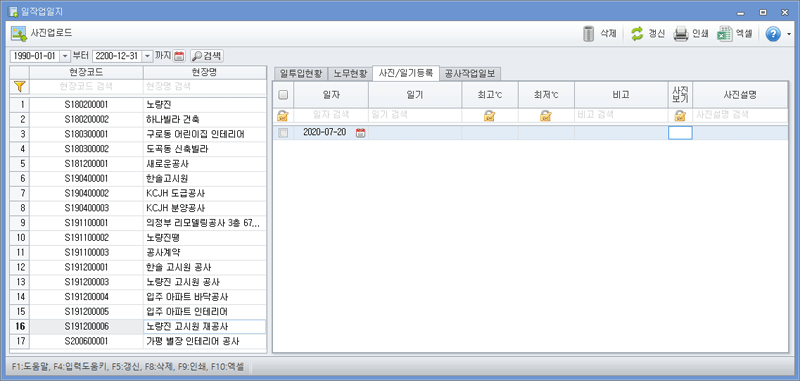This screenshot has height=381, width=800.
Task: Click the 사진설명 column header
Action: (x=740, y=94)
